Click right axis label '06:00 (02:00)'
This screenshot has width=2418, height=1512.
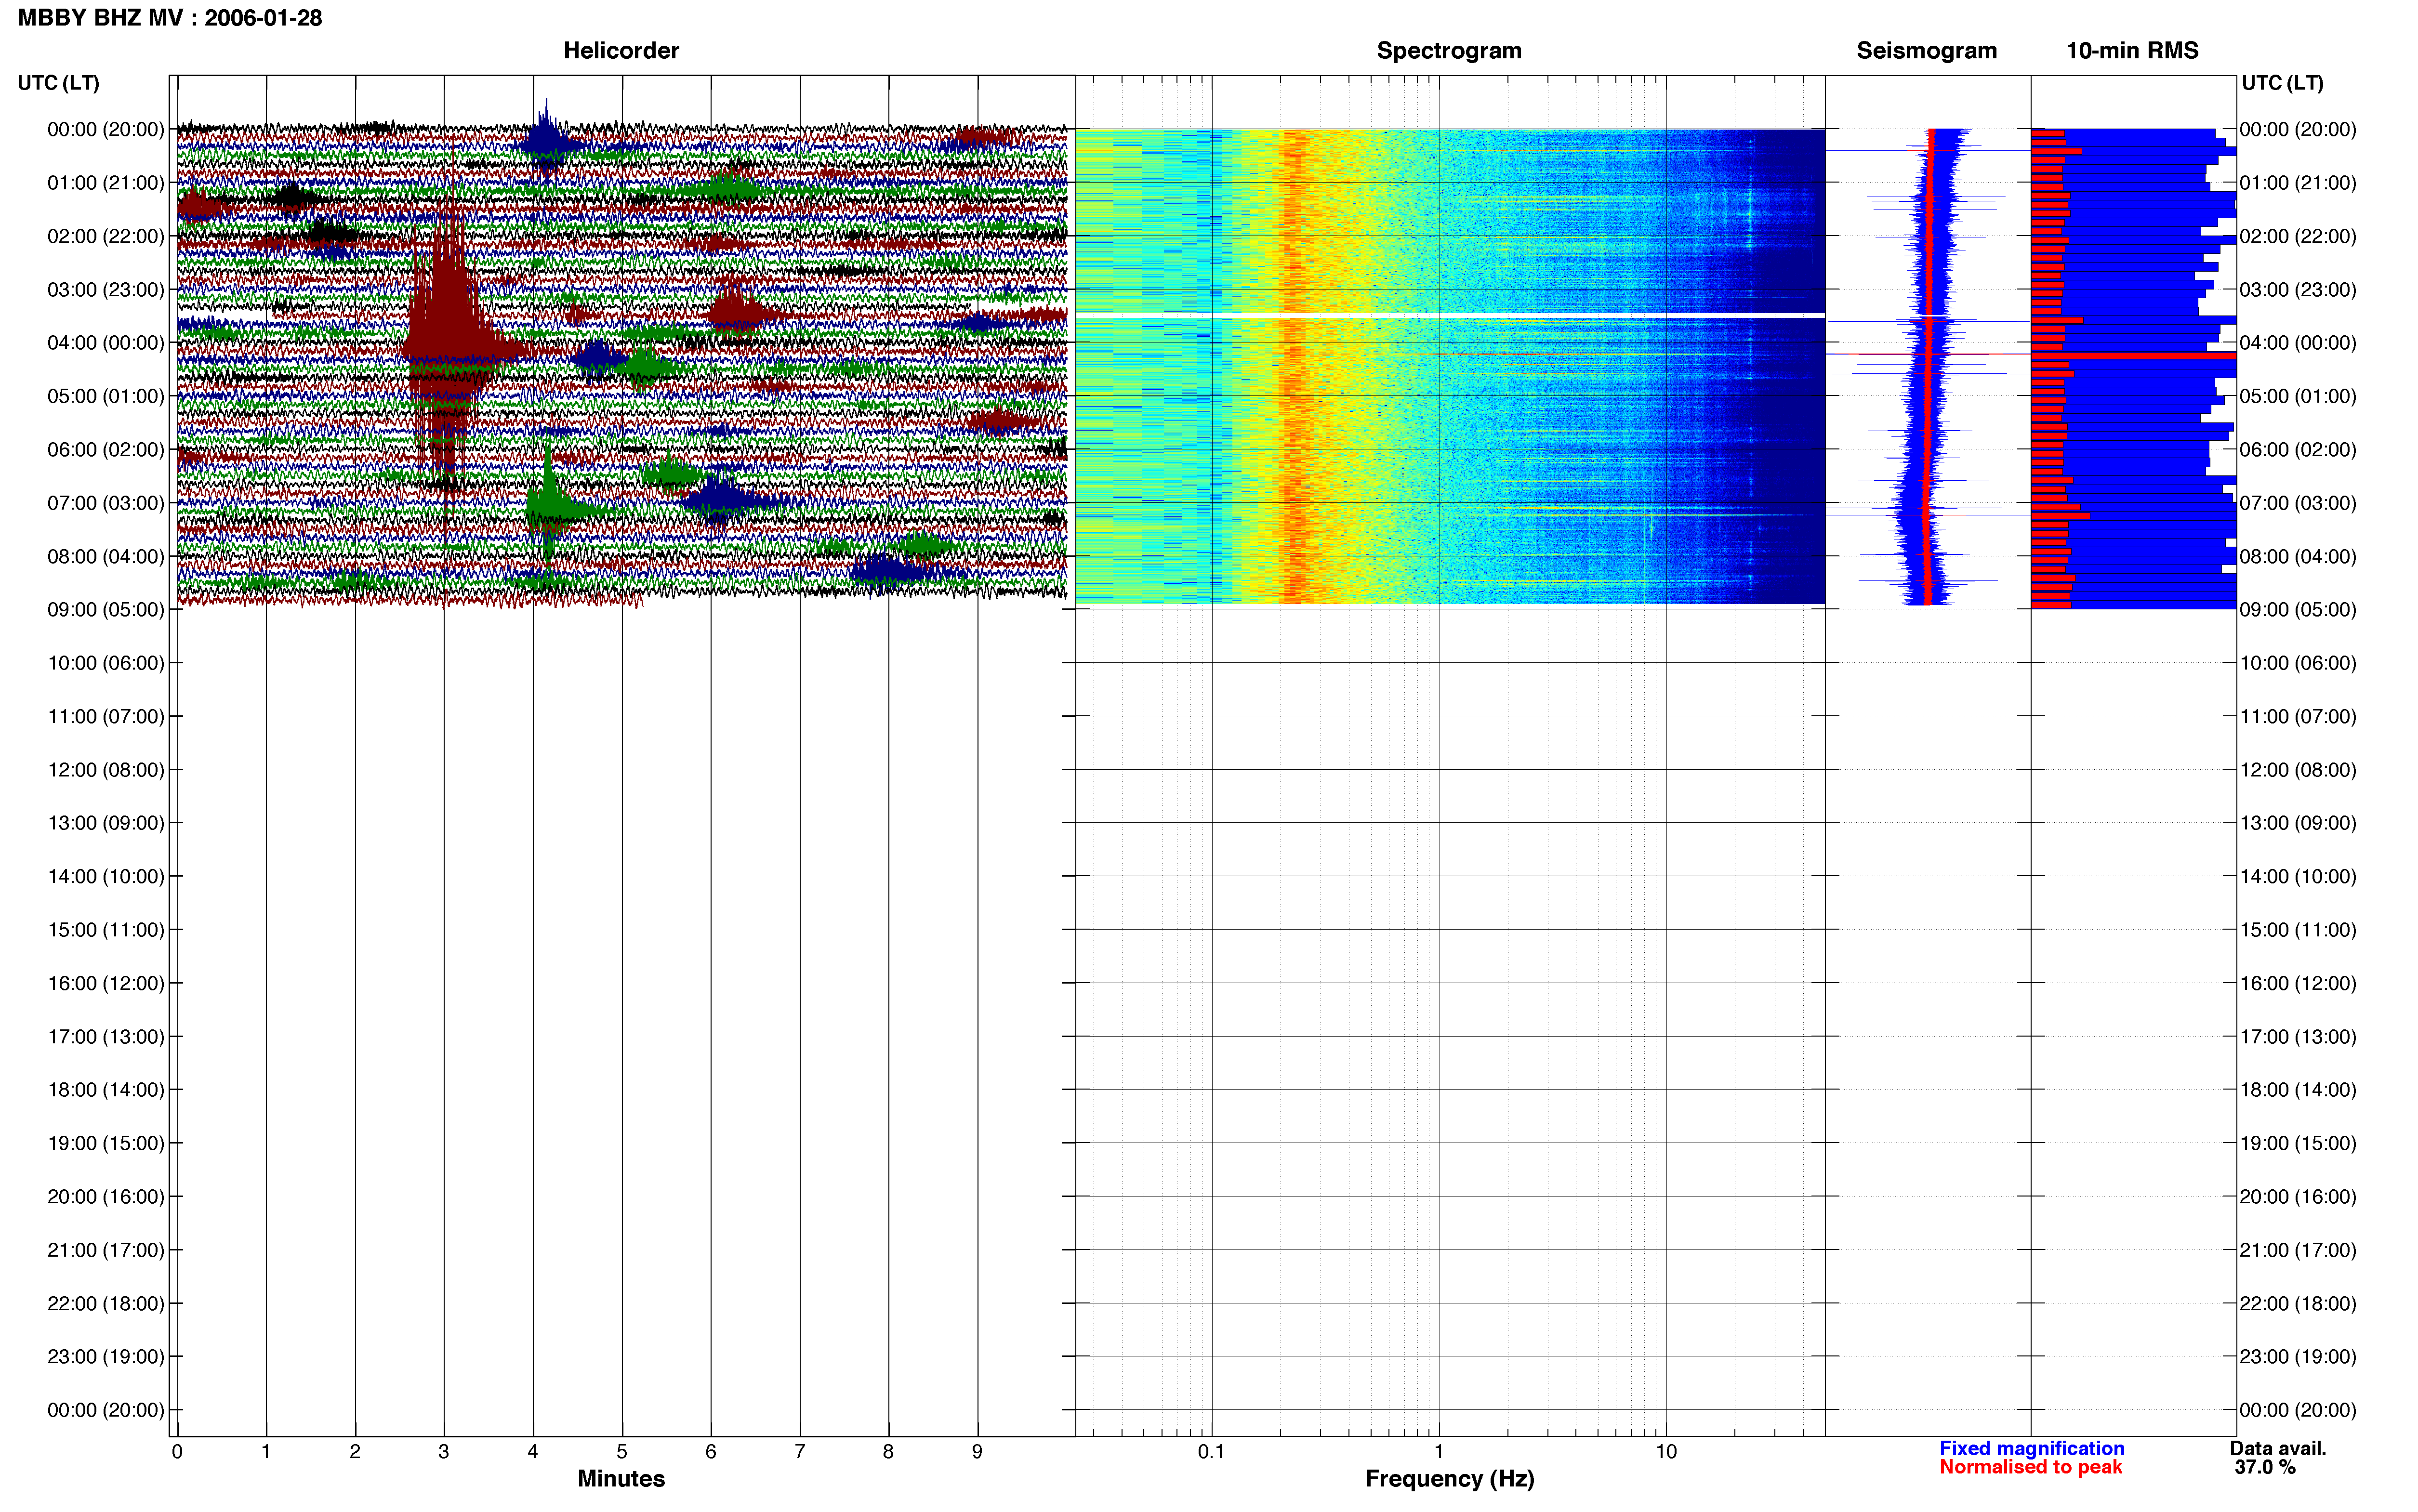pyautogui.click(x=2298, y=450)
